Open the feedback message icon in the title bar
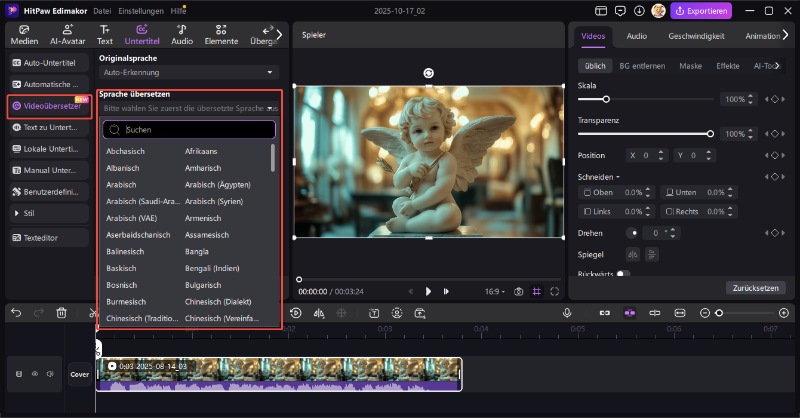 (620, 11)
